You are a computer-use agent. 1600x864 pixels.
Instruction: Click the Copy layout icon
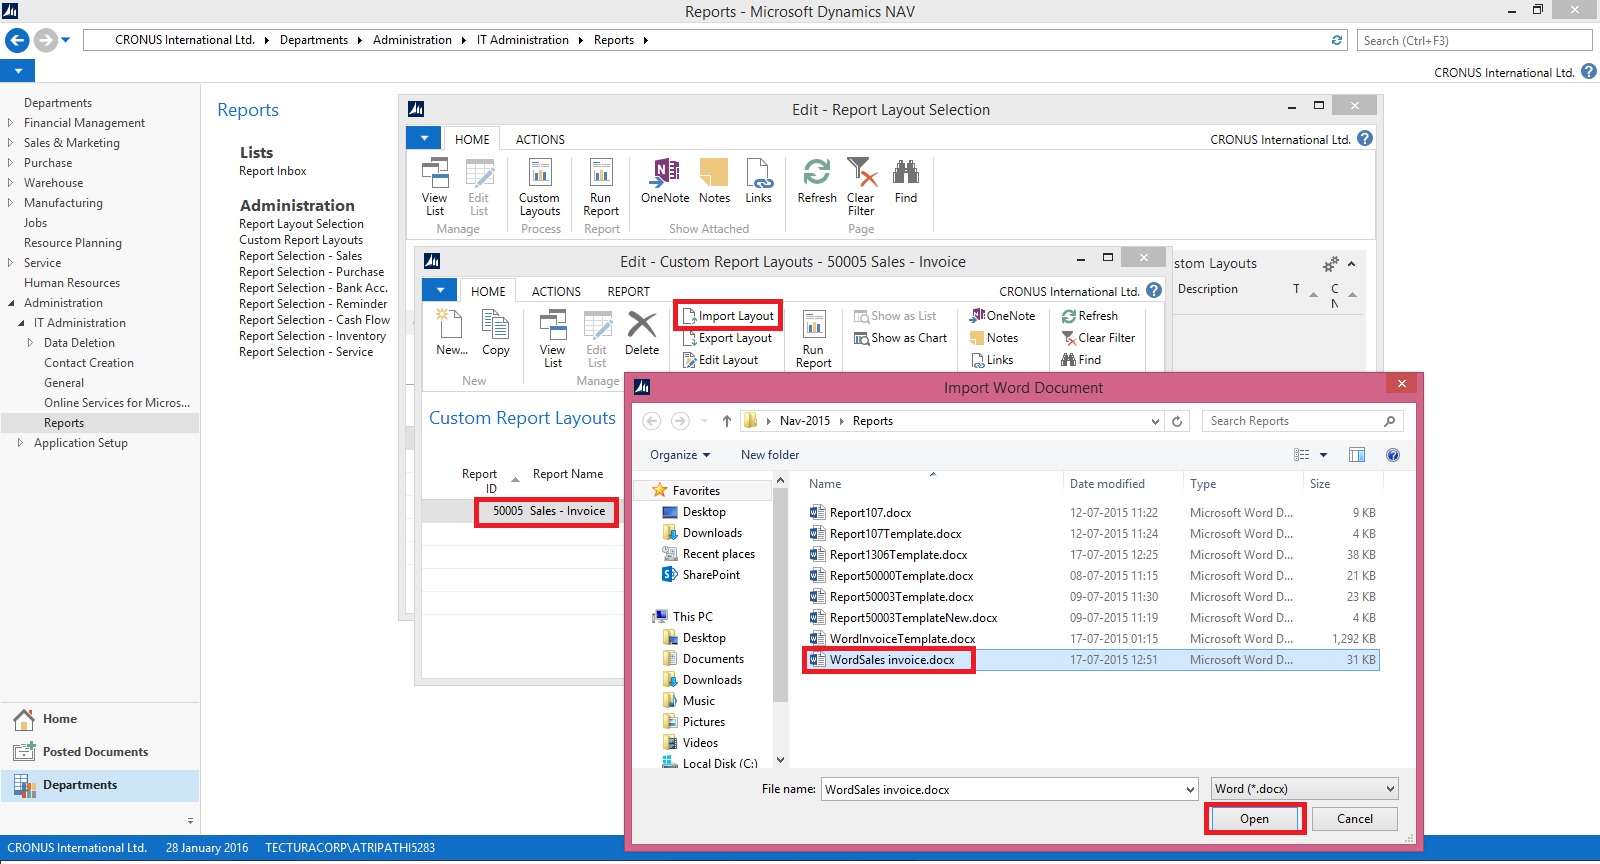(x=495, y=332)
